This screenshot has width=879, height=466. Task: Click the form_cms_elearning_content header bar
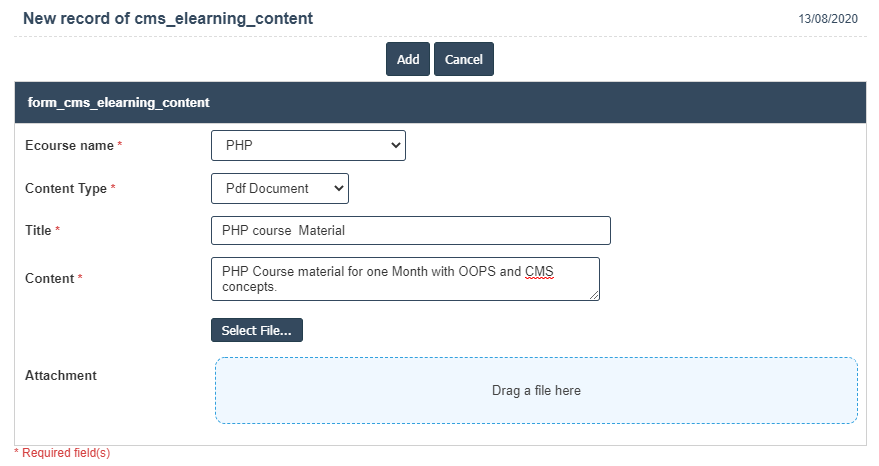pyautogui.click(x=439, y=102)
